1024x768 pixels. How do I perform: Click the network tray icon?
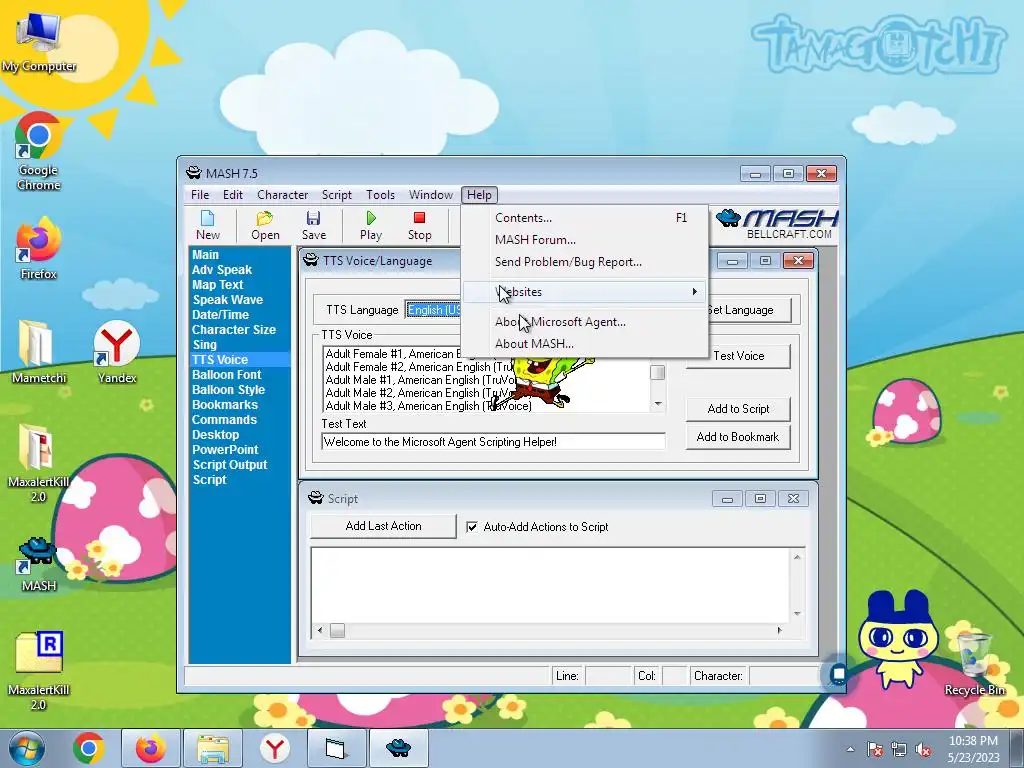[899, 750]
